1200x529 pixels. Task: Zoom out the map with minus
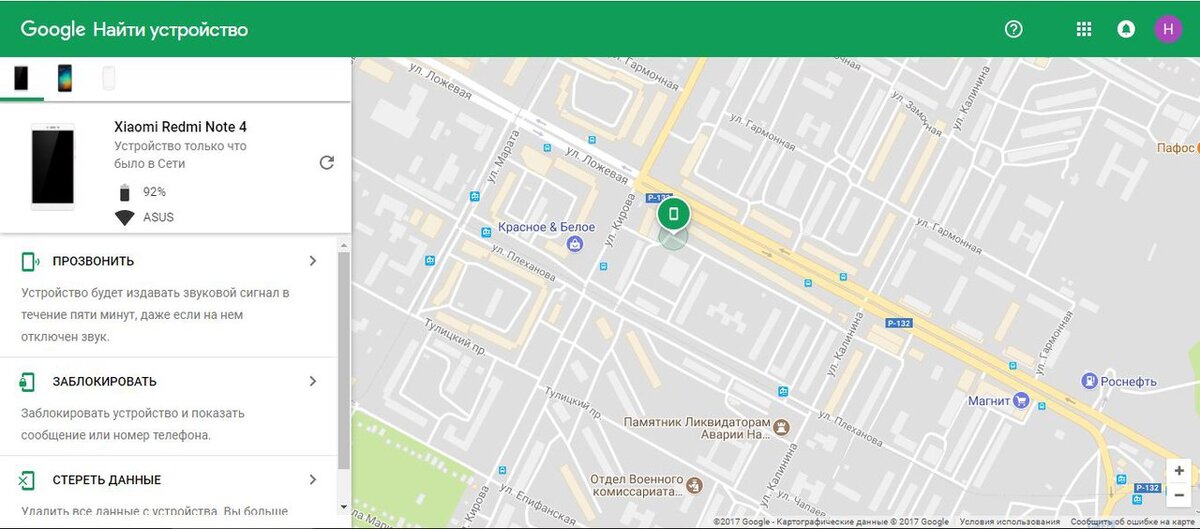pos(1180,495)
